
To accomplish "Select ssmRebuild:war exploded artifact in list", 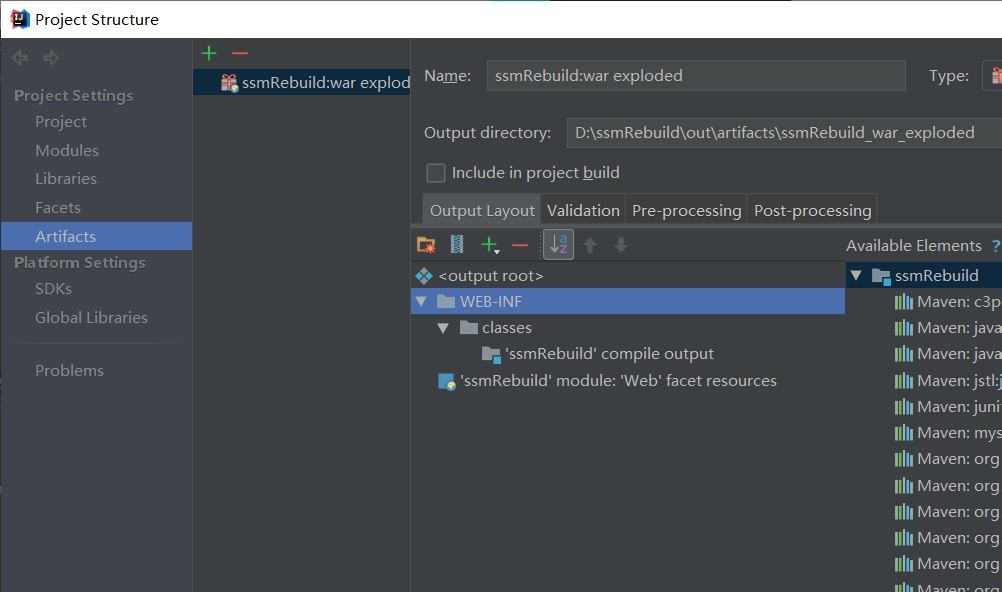I will click(302, 82).
